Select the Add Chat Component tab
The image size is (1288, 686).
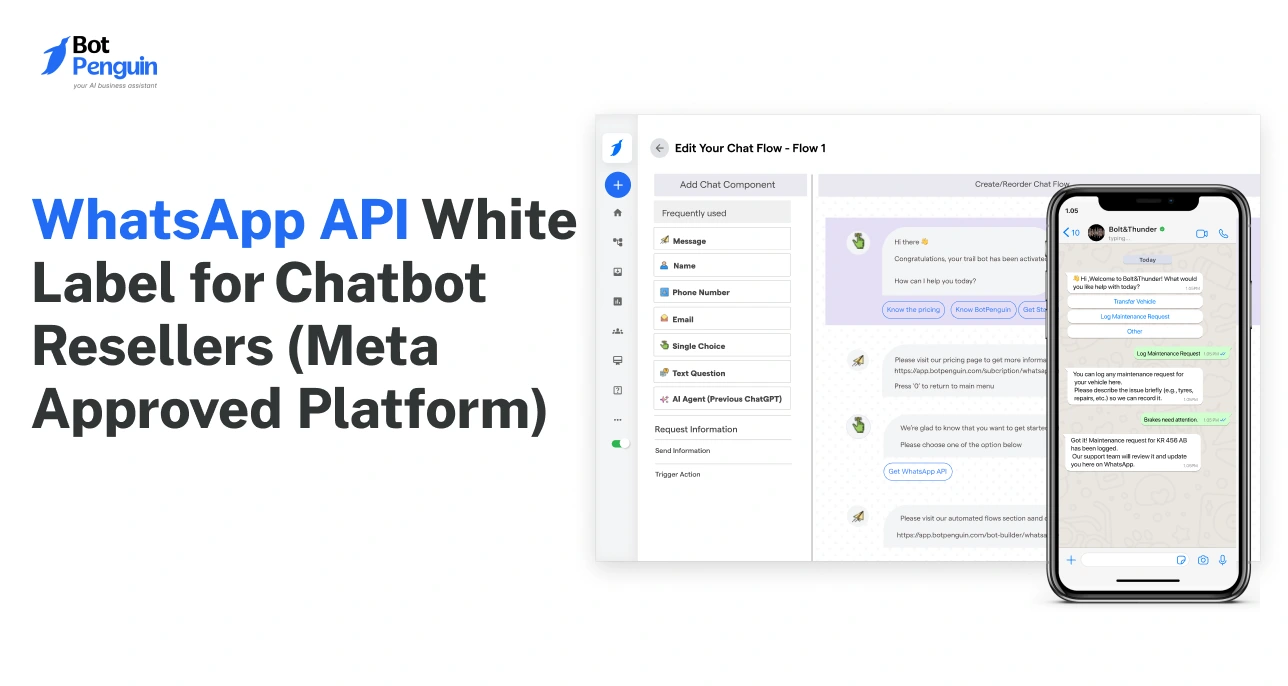(x=730, y=185)
